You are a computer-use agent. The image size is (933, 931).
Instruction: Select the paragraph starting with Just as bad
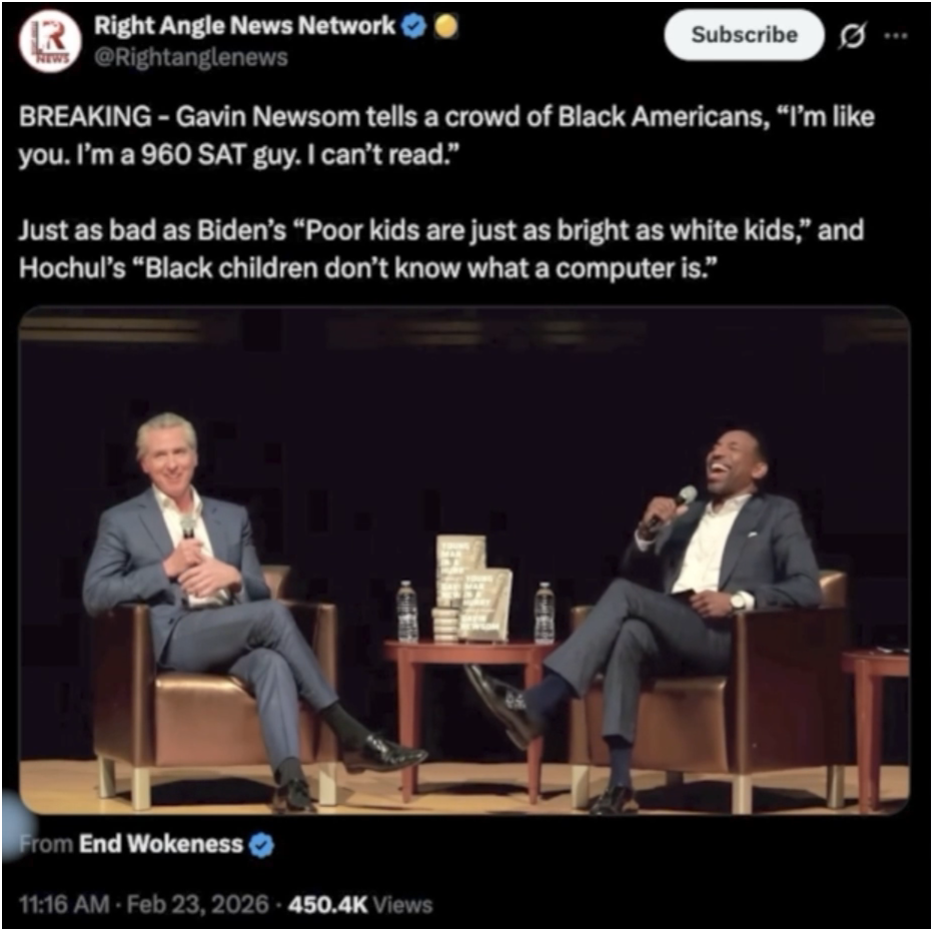point(441,249)
